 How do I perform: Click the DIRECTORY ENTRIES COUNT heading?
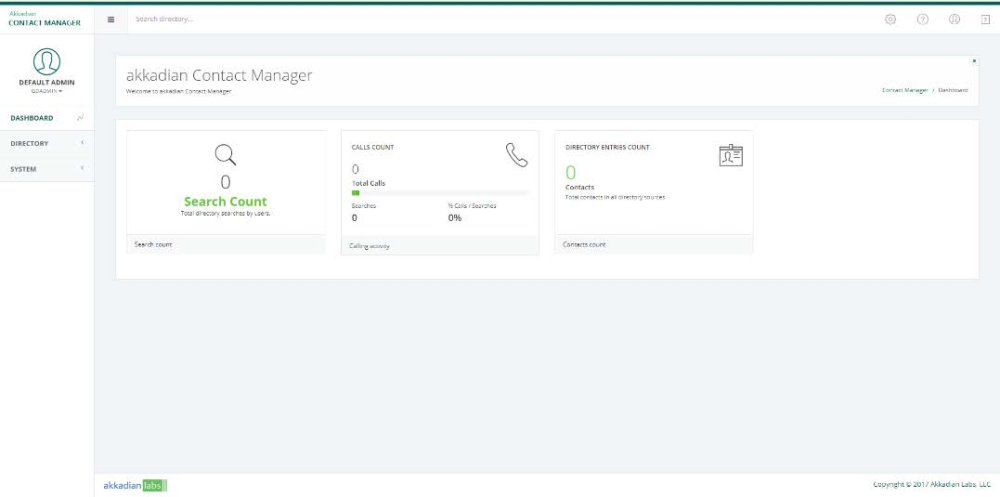pos(607,147)
